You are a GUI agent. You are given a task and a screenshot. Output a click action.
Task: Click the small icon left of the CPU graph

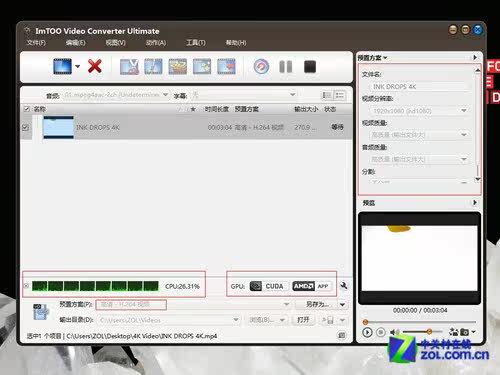pos(26,286)
